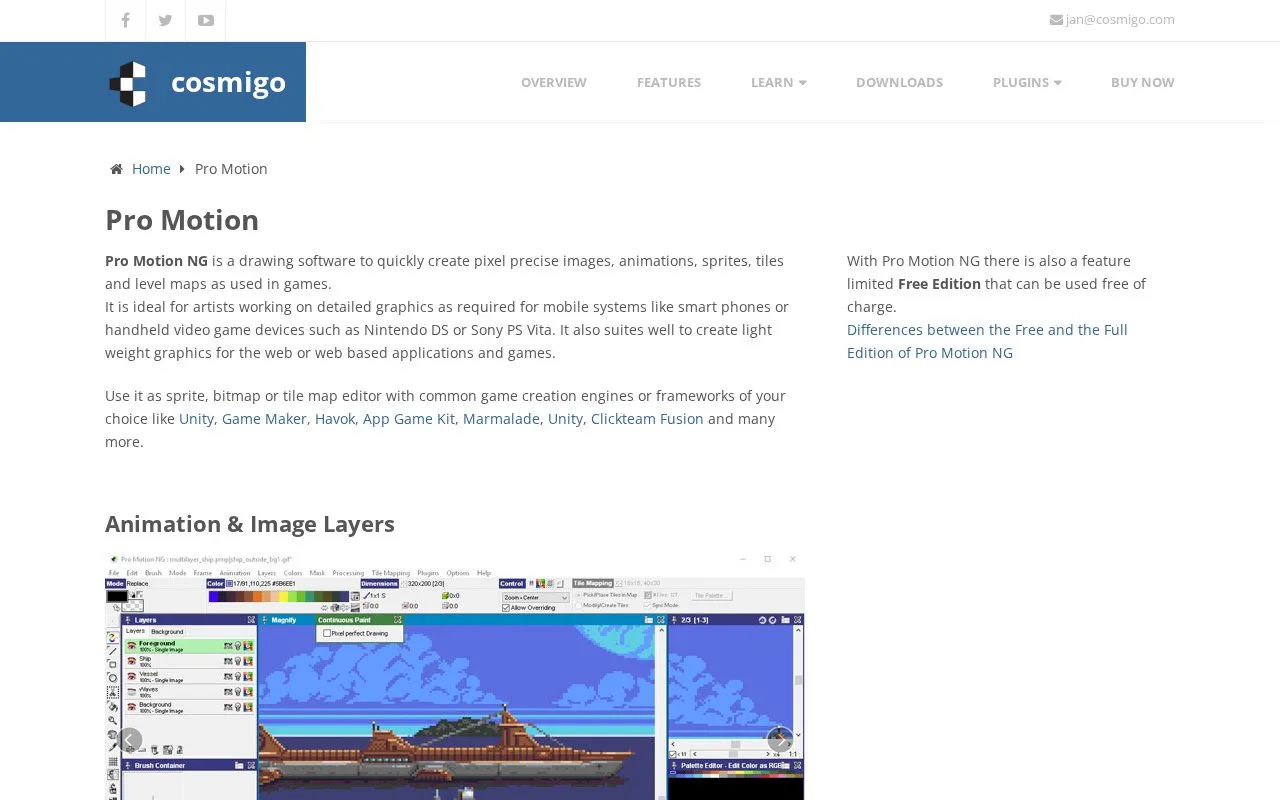Click the bold 'Free Edition' text
Image resolution: width=1280 pixels, height=800 pixels.
point(939,284)
